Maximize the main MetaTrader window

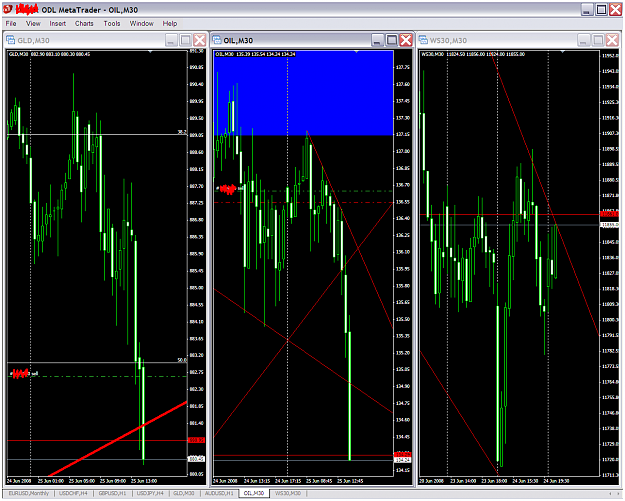click(x=601, y=10)
